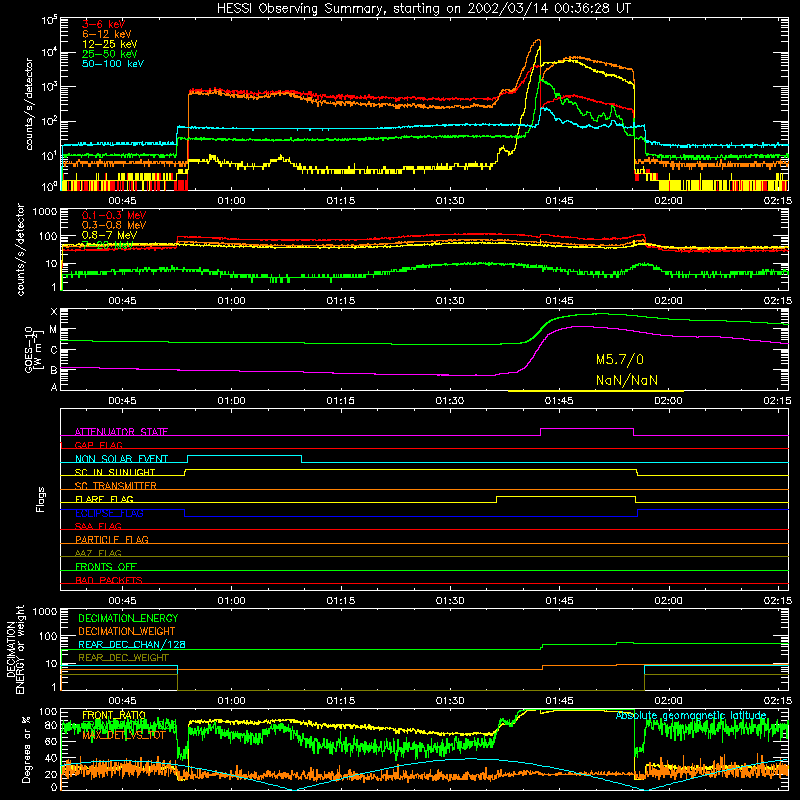The width and height of the screenshot is (800, 800).
Task: Select the PARTICLE_FLAG label
Action: pos(112,539)
